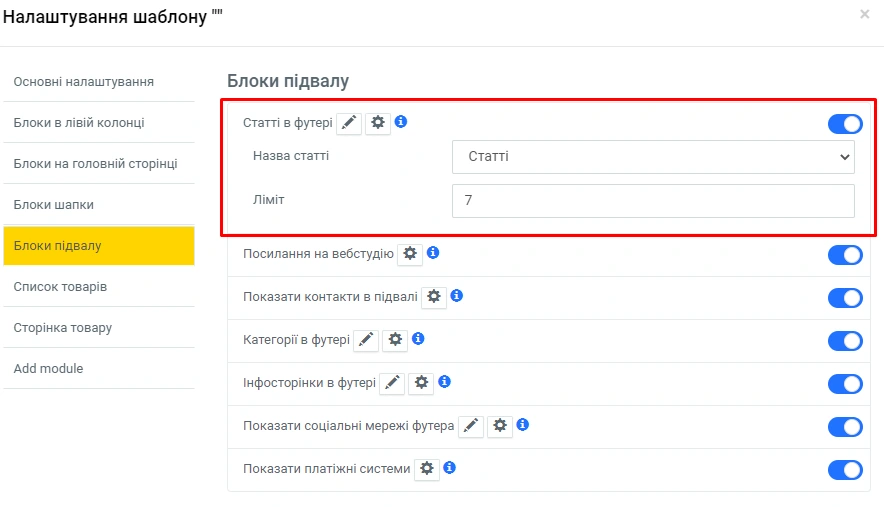Click gear icon for Показати платіжні системи
The height and width of the screenshot is (507, 884).
pos(426,469)
